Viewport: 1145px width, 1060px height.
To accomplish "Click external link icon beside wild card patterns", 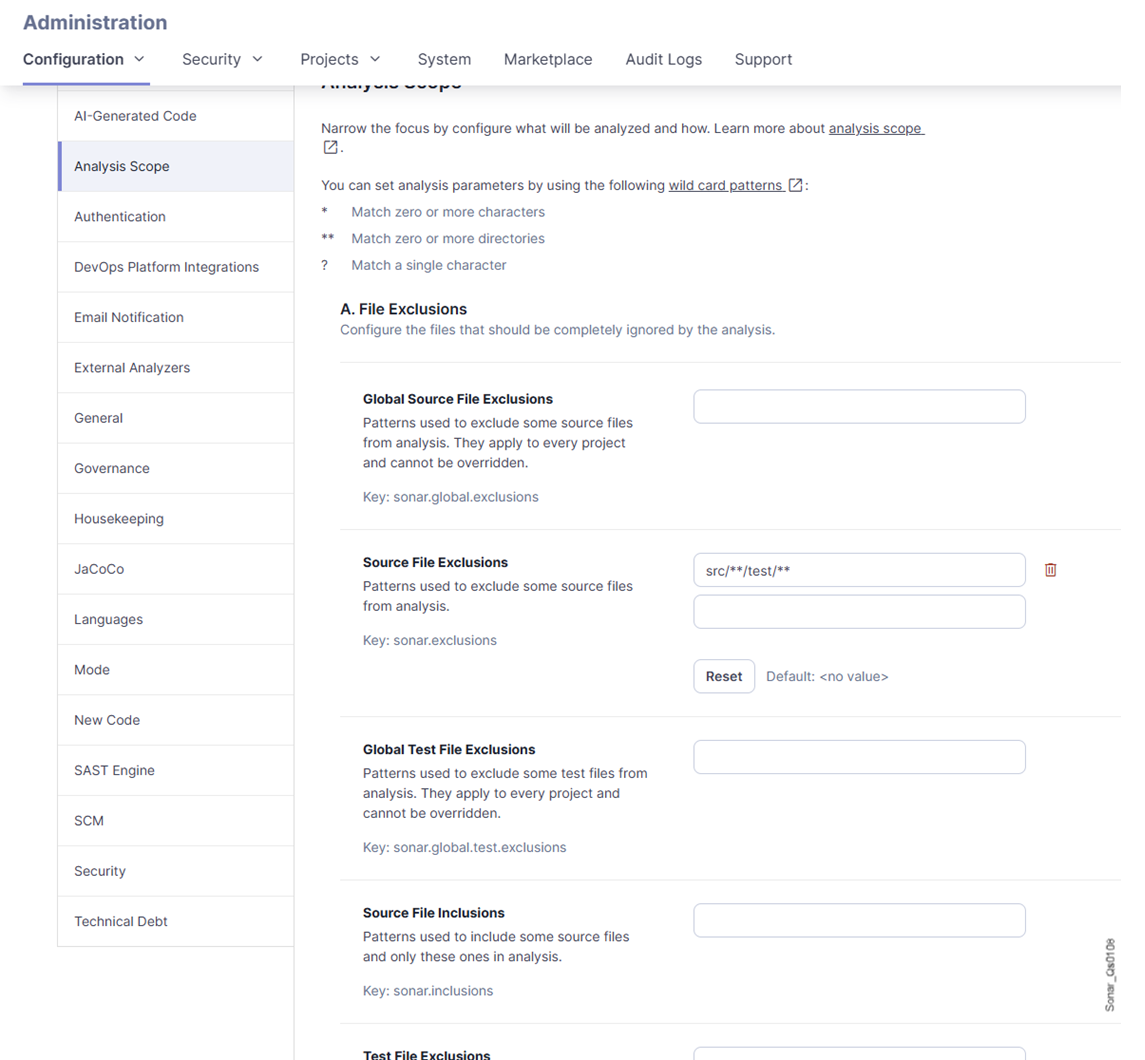I will pos(796,185).
